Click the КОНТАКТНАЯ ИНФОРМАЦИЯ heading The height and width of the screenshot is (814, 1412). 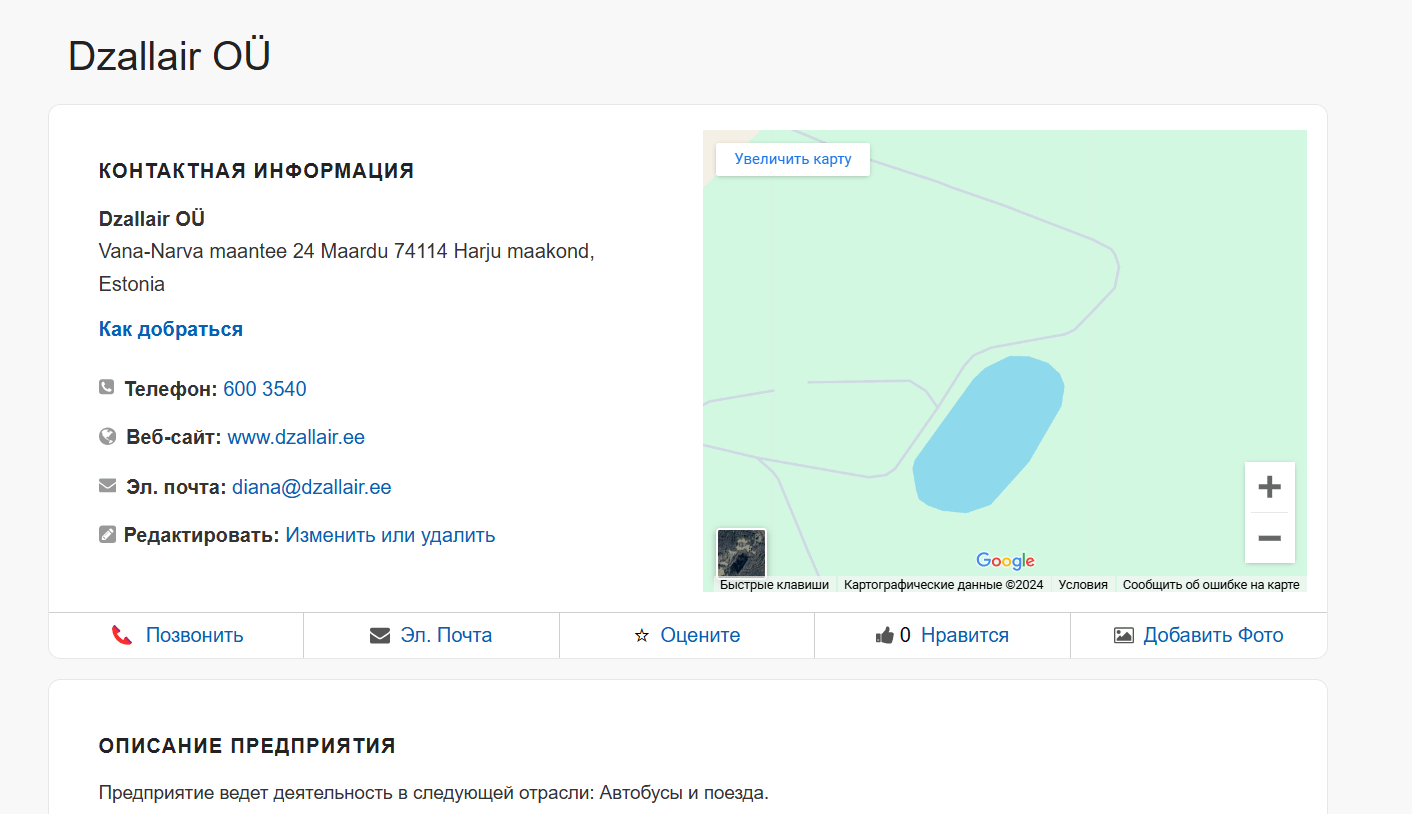point(256,171)
